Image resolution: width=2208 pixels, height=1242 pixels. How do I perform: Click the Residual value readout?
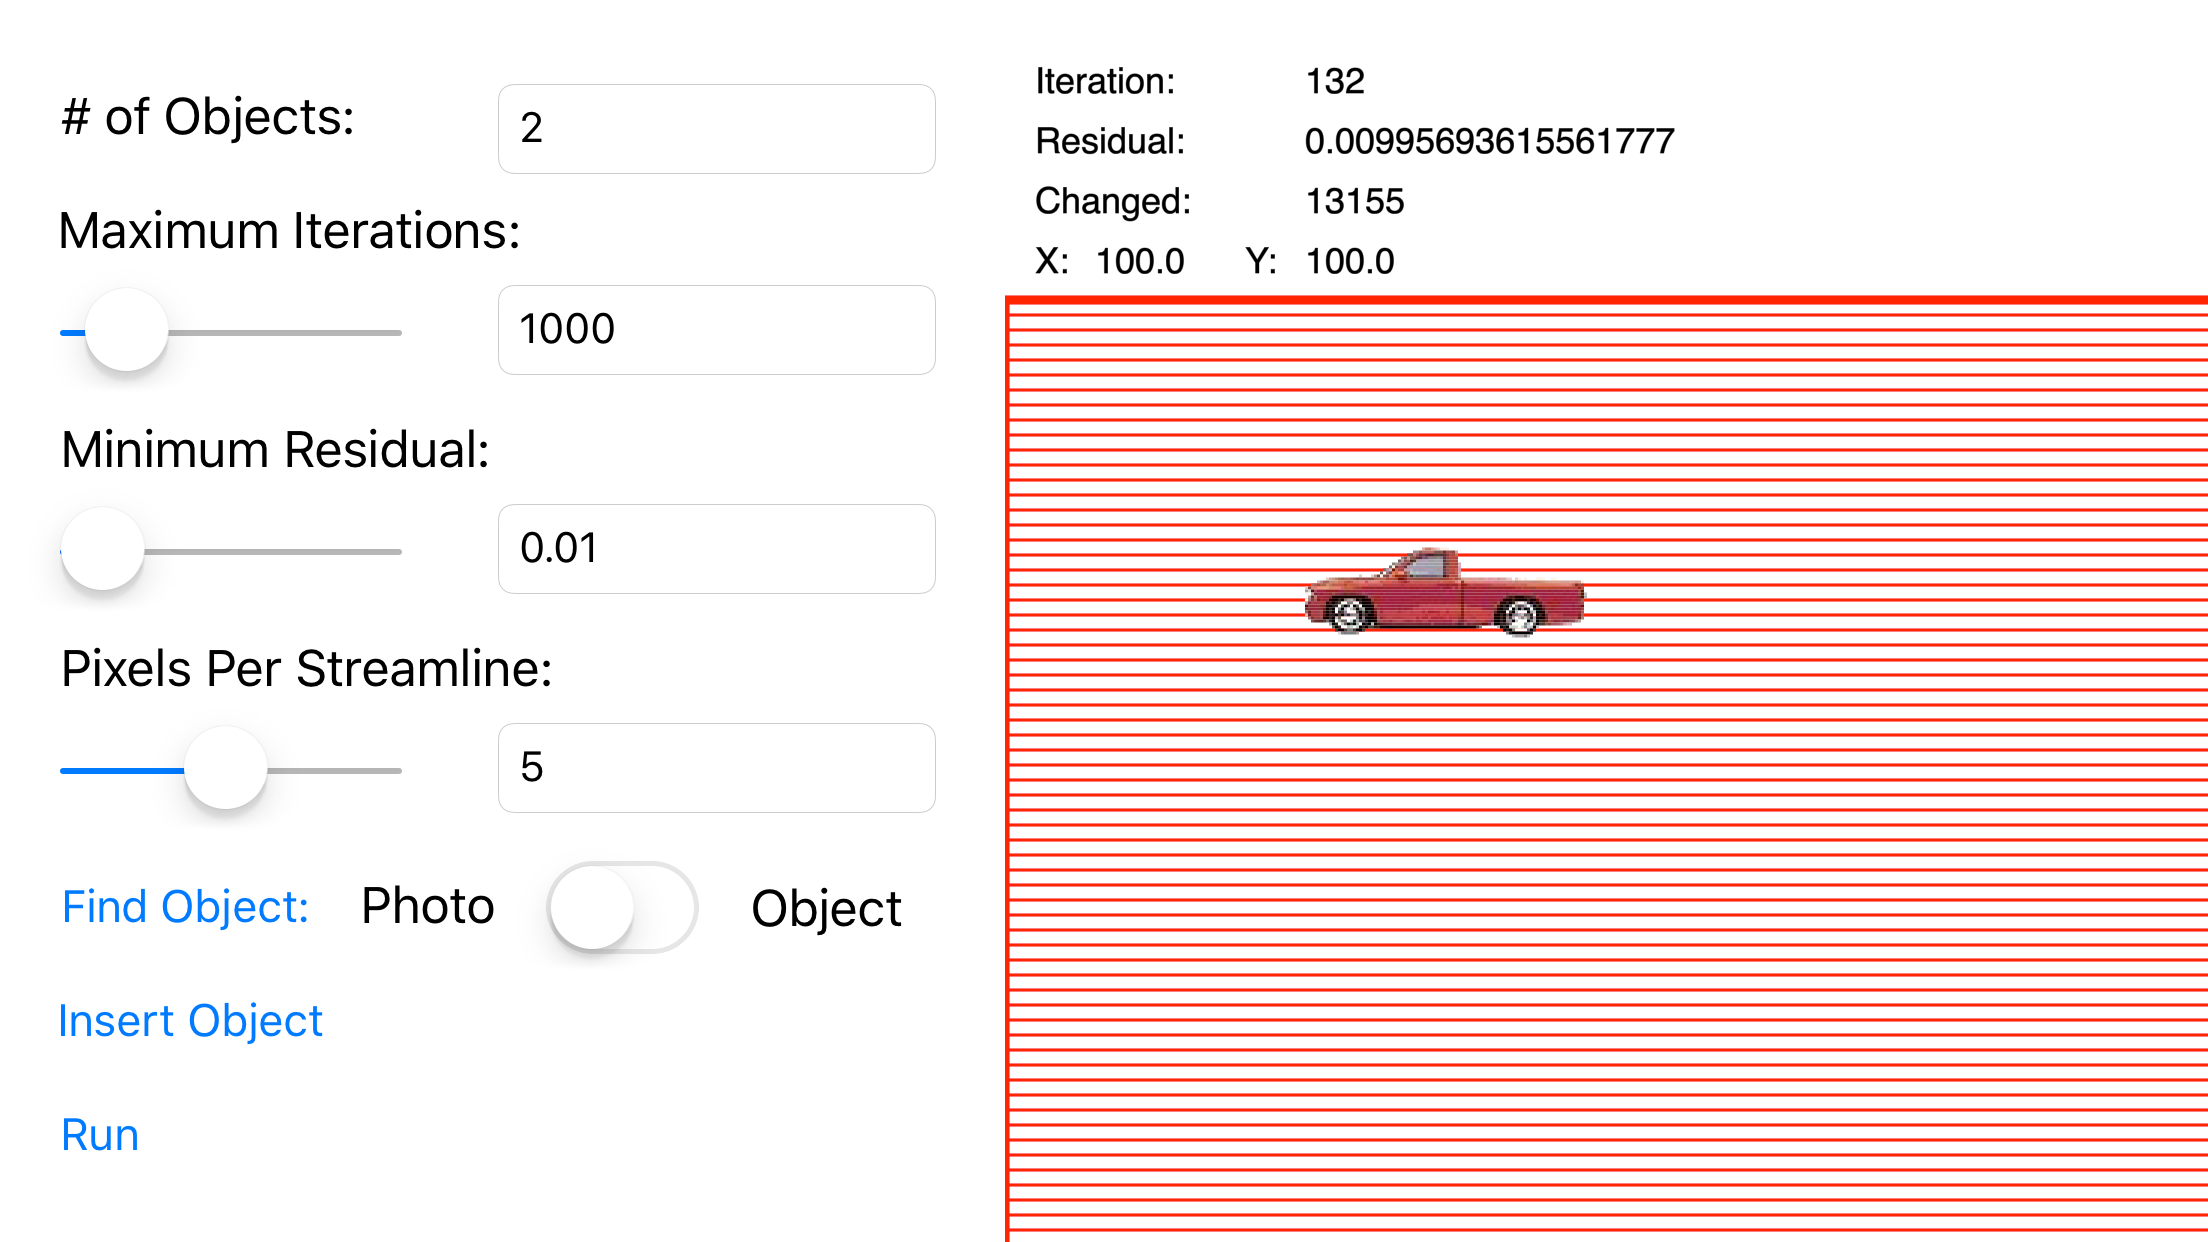(x=1489, y=141)
